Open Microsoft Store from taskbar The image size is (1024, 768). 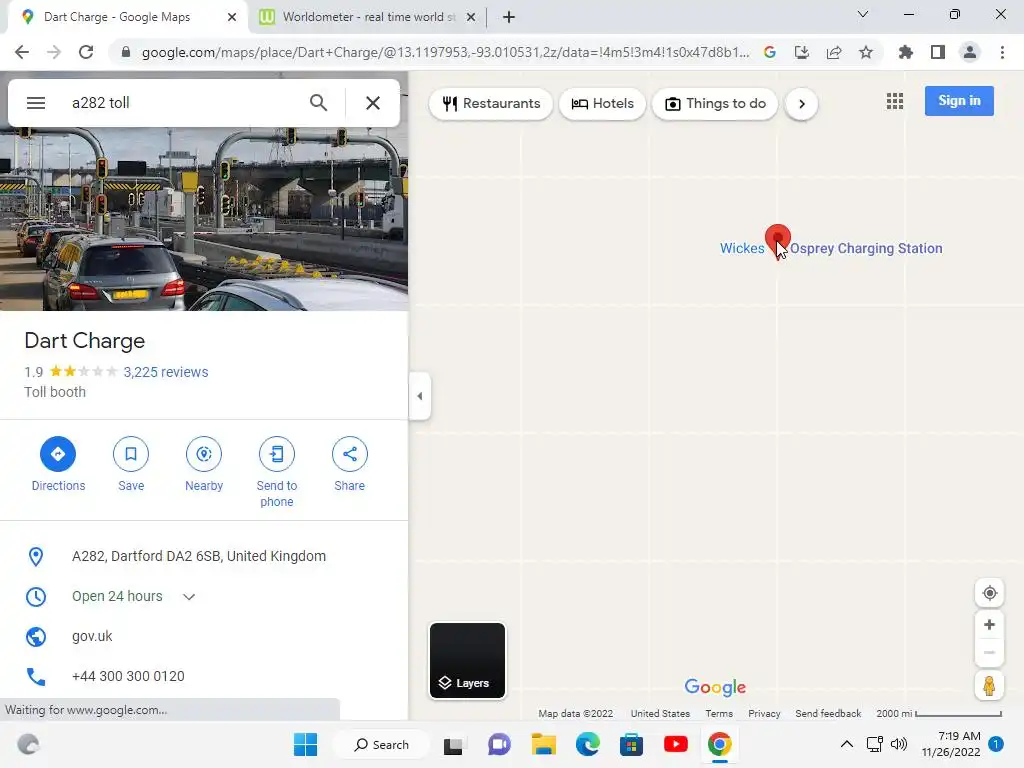[632, 744]
